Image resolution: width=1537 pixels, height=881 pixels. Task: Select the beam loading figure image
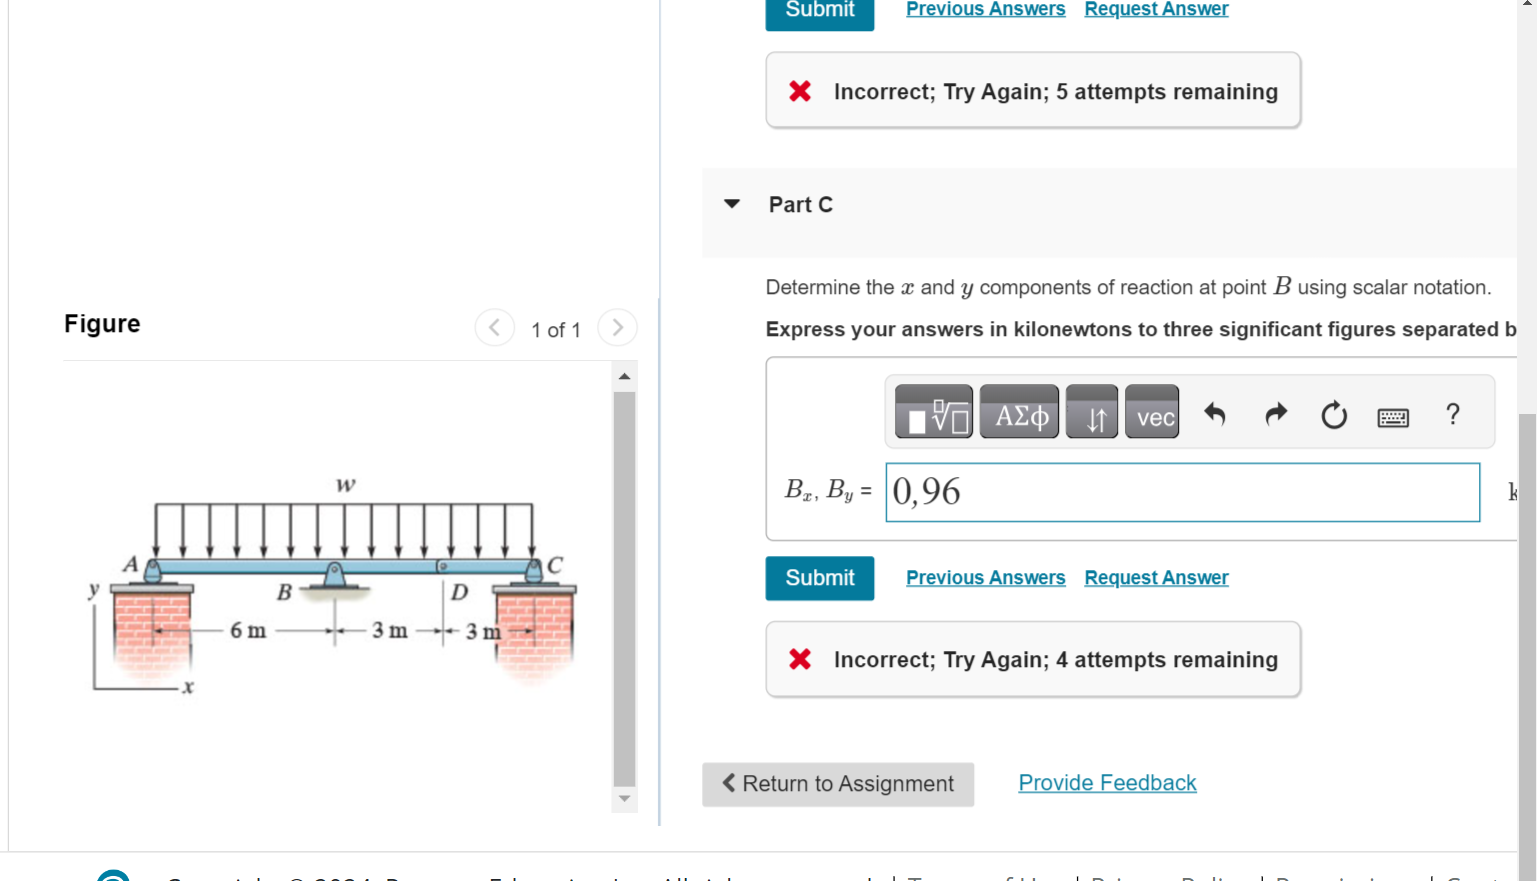[x=340, y=580]
